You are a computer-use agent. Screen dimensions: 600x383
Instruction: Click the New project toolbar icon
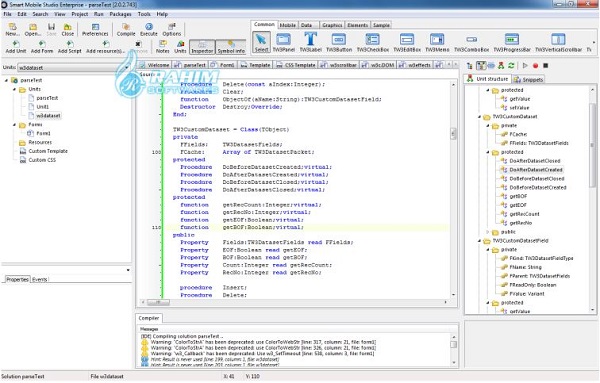[12, 29]
